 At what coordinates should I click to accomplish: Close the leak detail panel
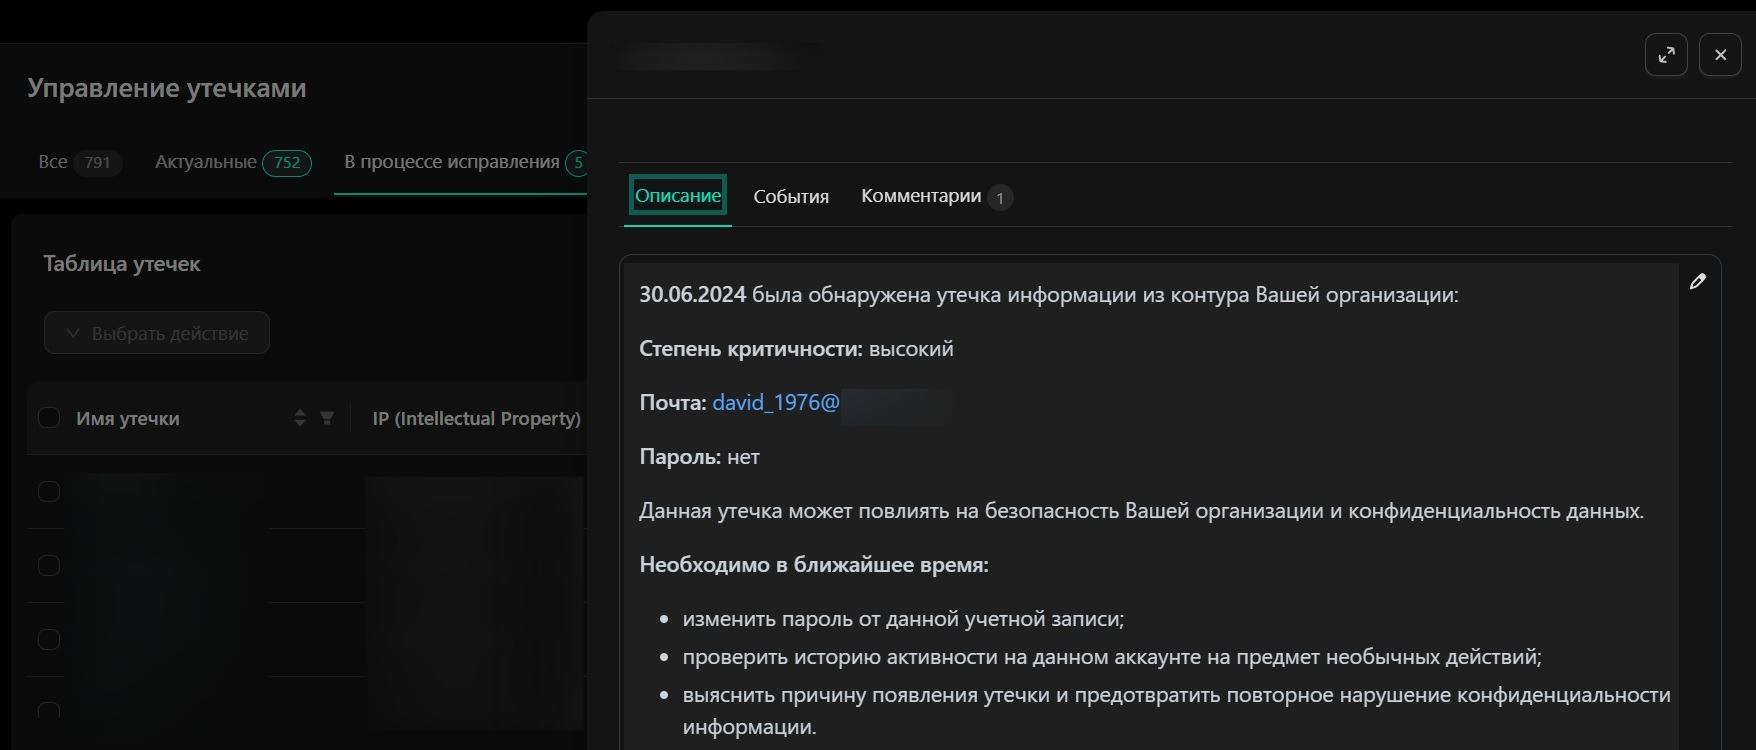pyautogui.click(x=1720, y=55)
